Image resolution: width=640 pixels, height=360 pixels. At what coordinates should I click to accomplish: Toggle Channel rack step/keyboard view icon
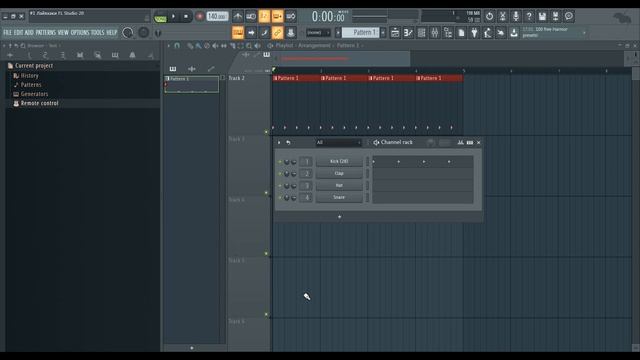coord(470,142)
